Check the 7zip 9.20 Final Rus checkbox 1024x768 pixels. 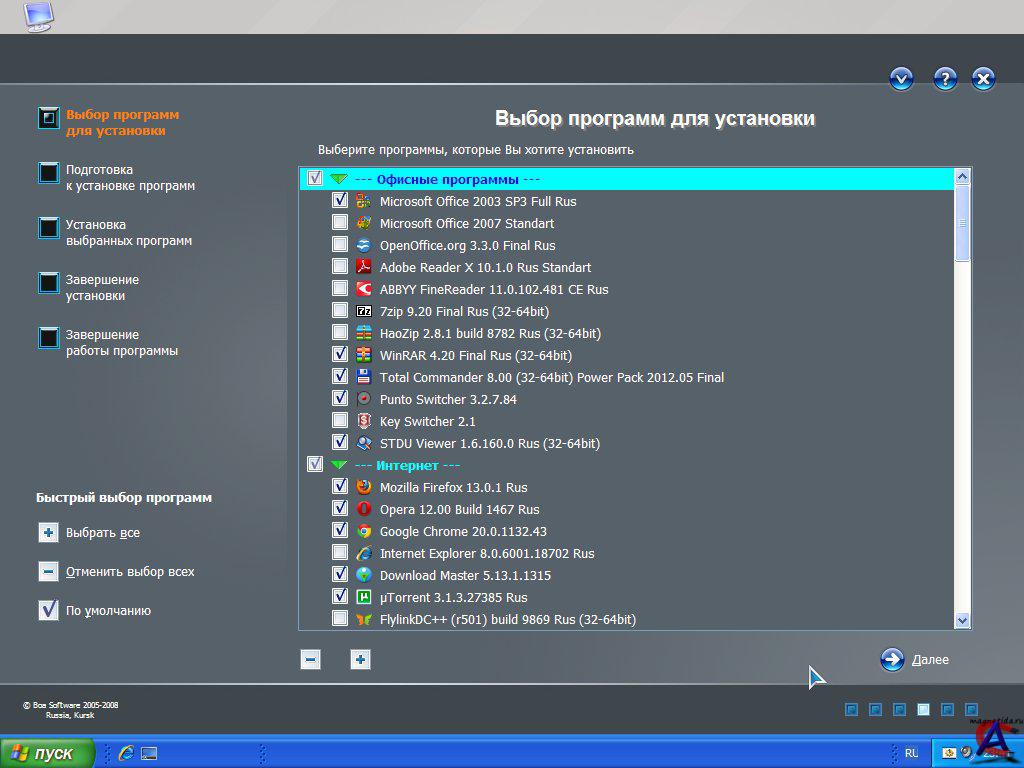pyautogui.click(x=340, y=311)
